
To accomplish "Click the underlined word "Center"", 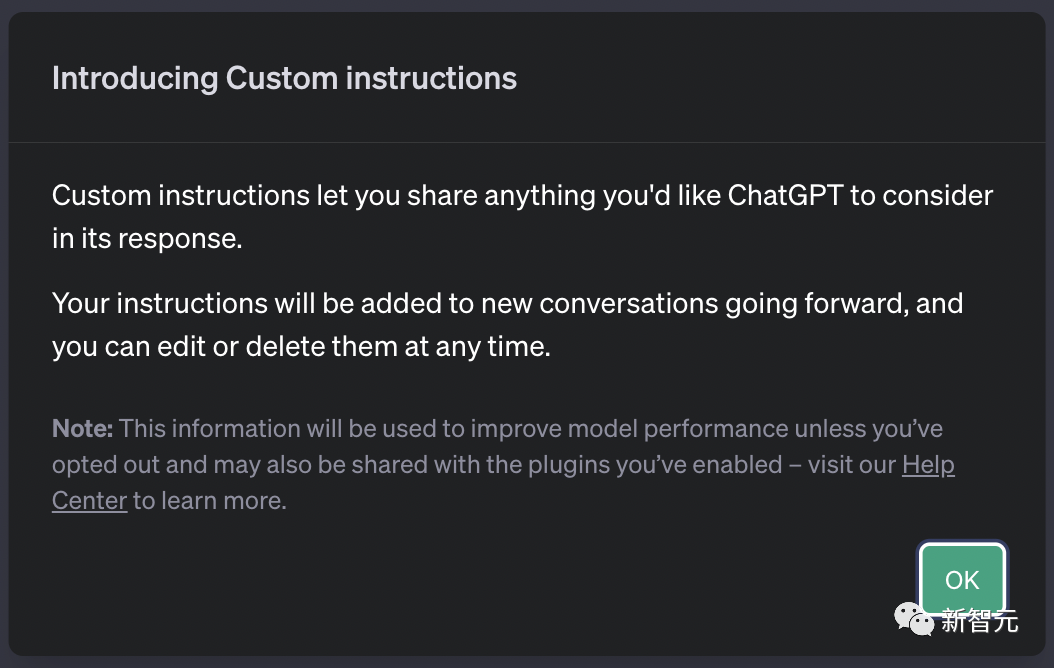I will coord(89,501).
